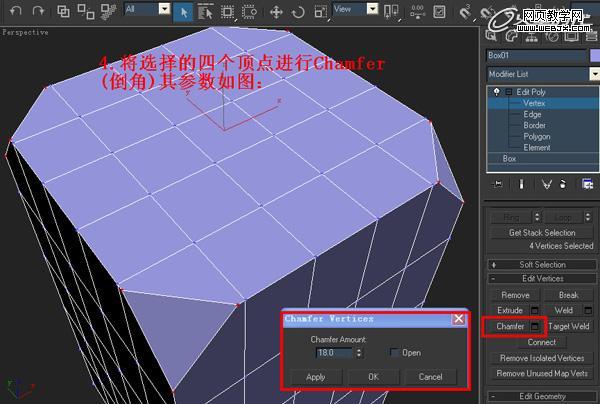
Task: Click the Extrude button
Action: click(x=510, y=310)
